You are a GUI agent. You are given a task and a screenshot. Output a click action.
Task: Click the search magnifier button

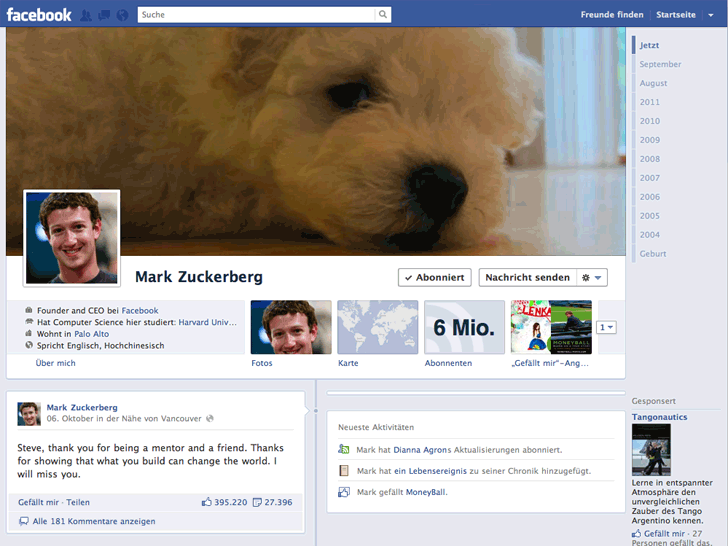coord(383,14)
